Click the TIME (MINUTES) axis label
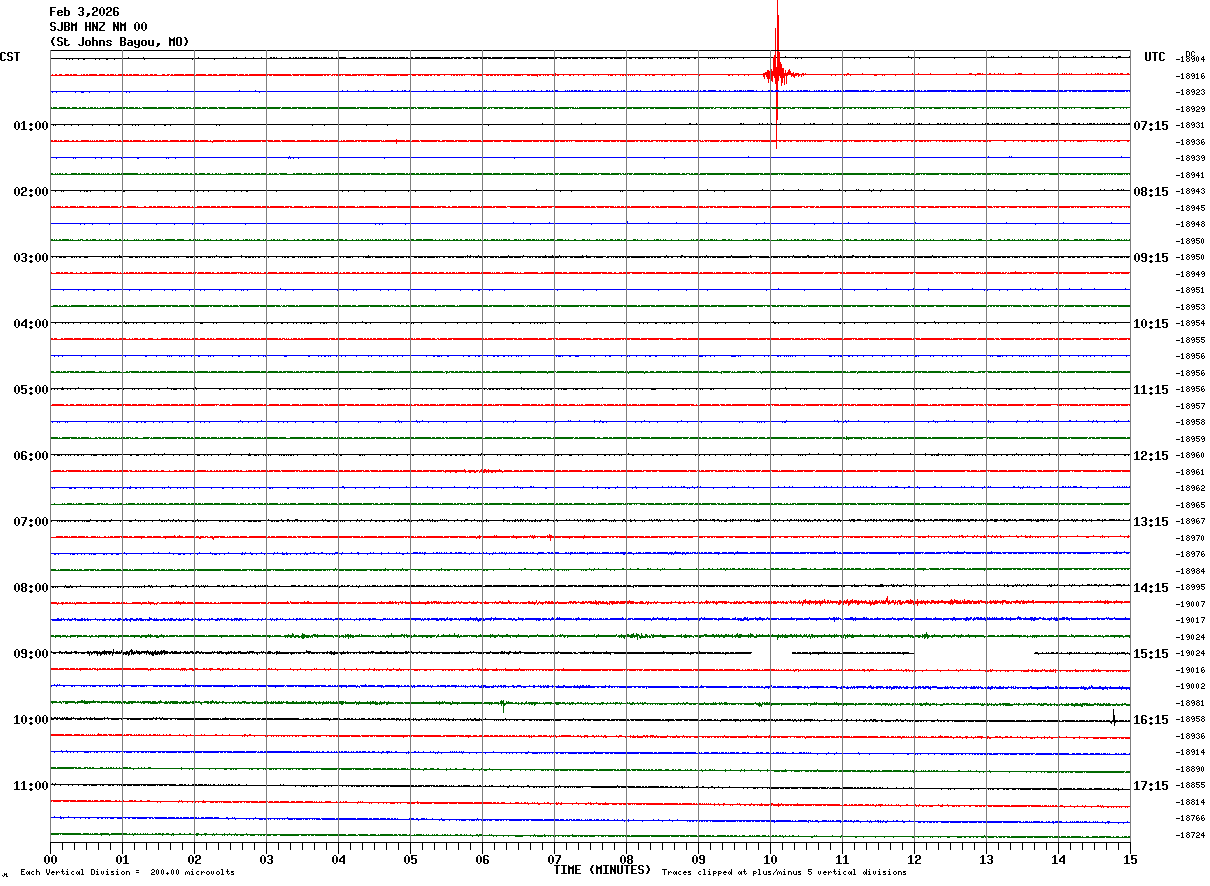The image size is (1210, 886). coord(602,870)
